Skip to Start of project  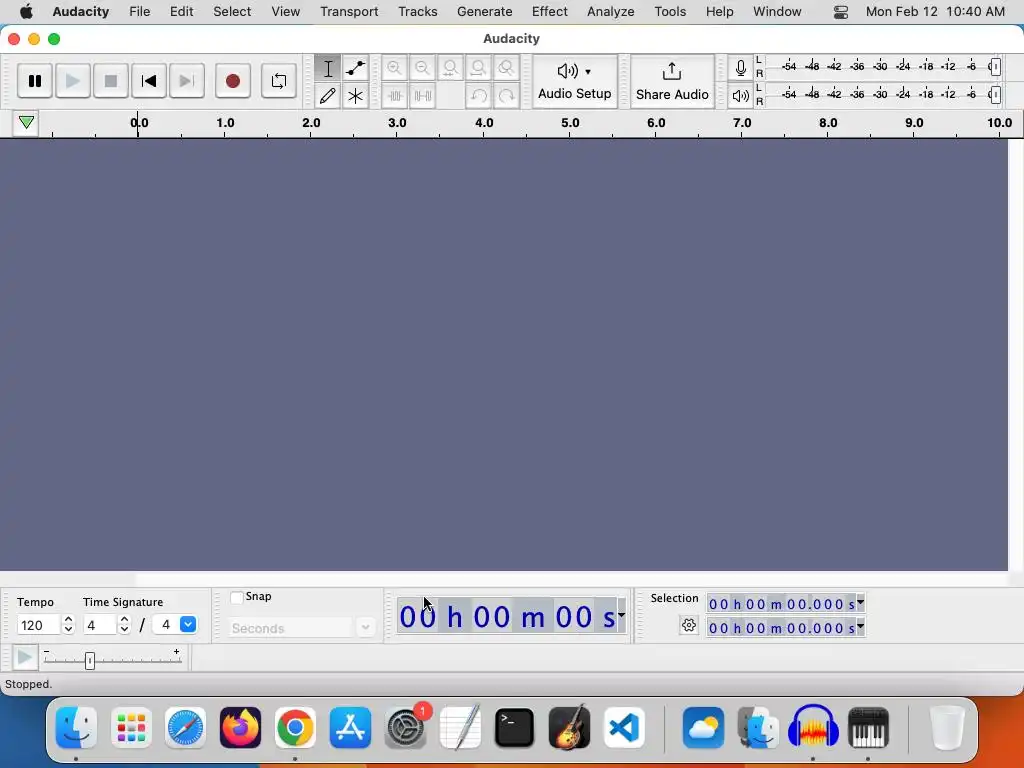[149, 81]
